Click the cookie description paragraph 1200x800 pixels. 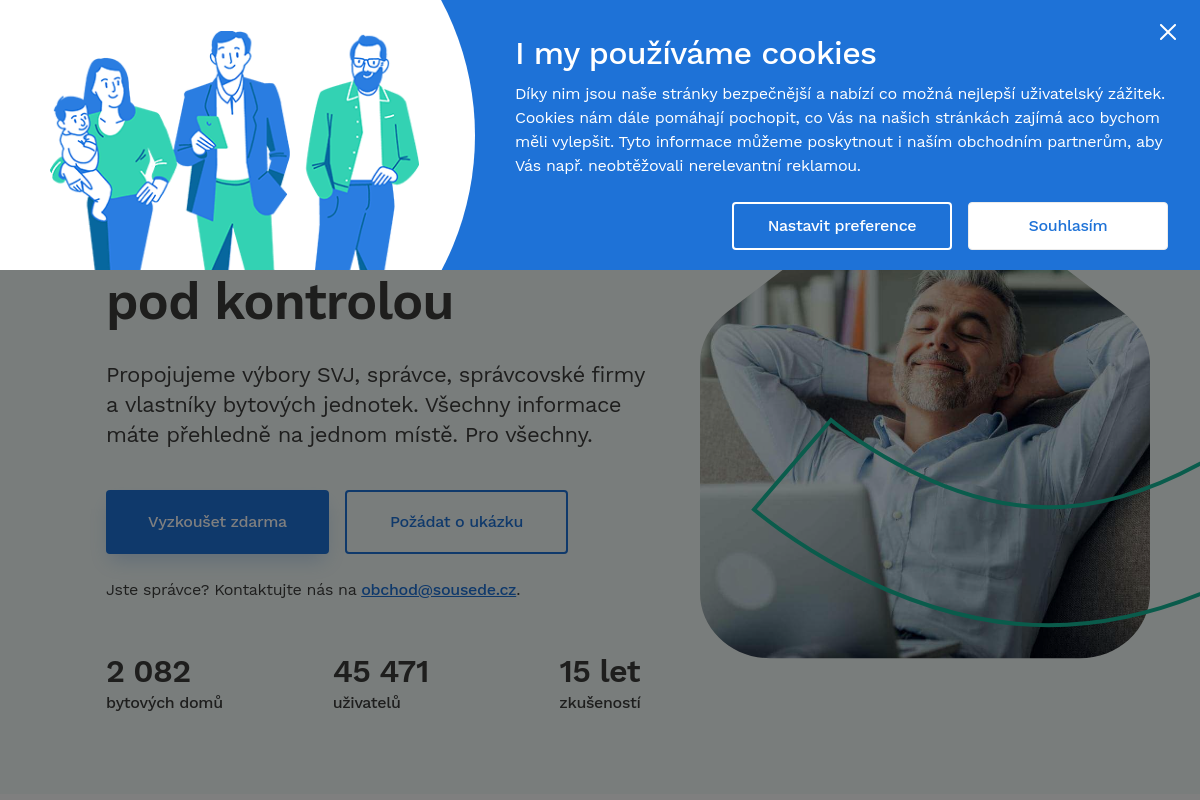[x=840, y=130]
